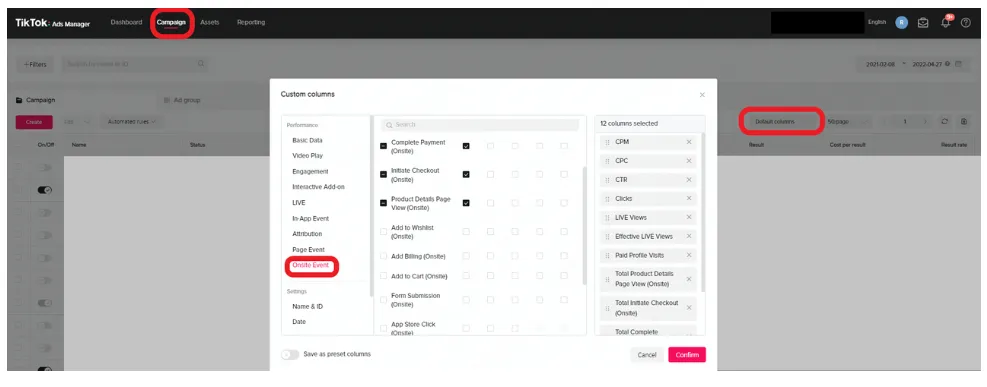Open the briefcase business center icon
The height and width of the screenshot is (387, 987).
[x=923, y=23]
